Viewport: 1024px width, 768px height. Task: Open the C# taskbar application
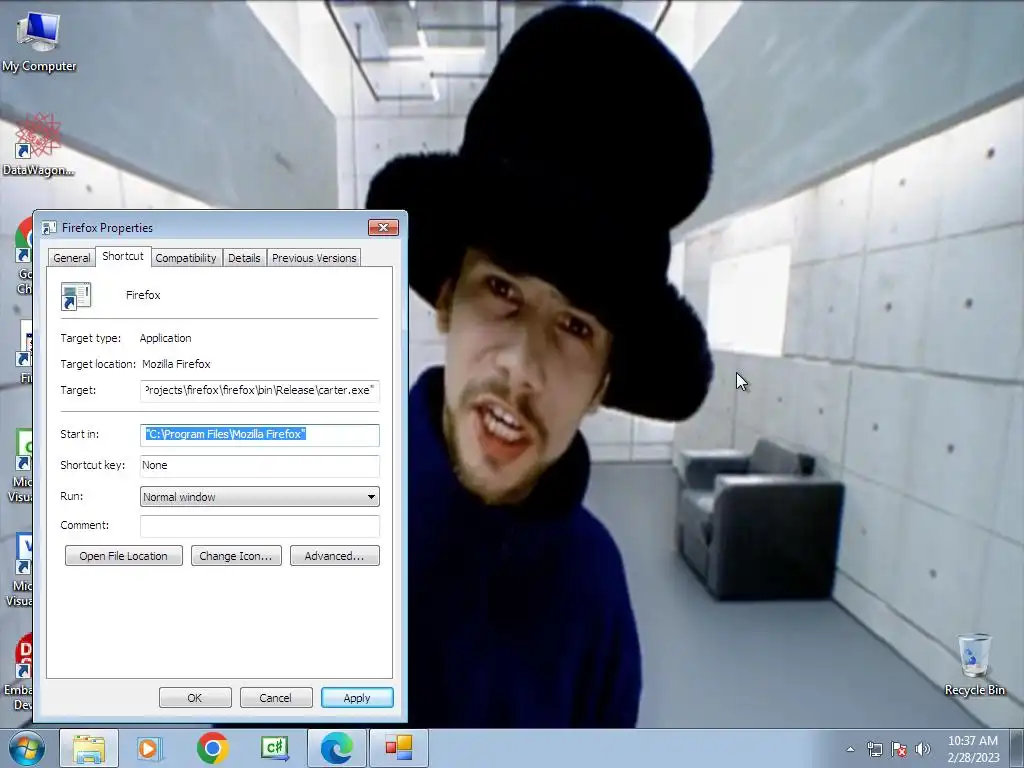point(274,748)
